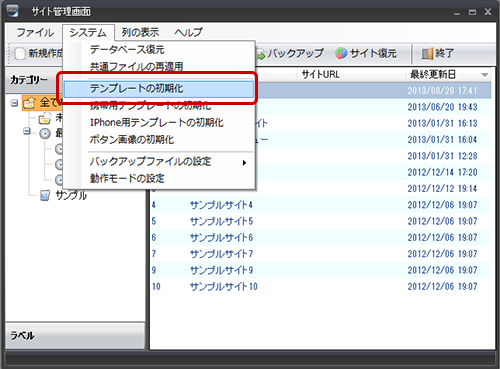Click the サイト復元 globe icon
The image size is (500, 369).
(341, 53)
